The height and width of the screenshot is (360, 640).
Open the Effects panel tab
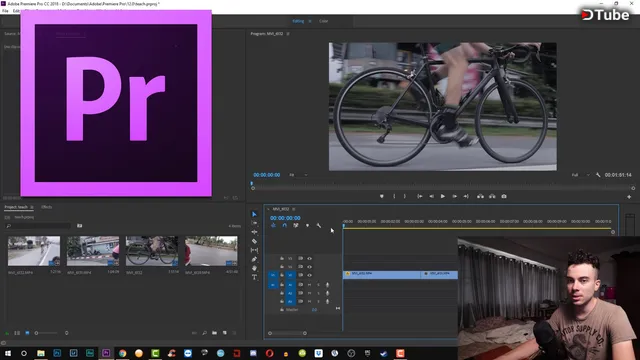pos(47,207)
